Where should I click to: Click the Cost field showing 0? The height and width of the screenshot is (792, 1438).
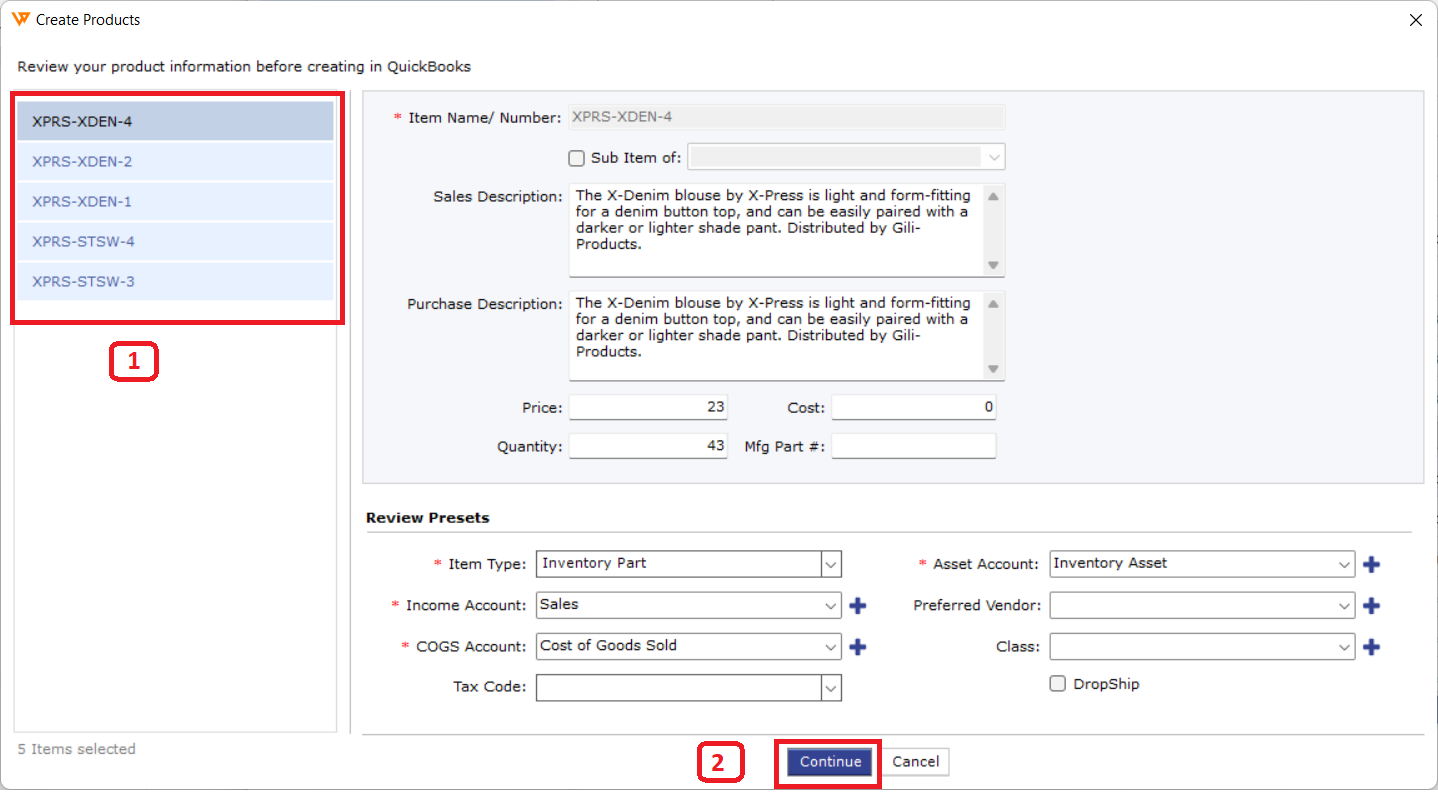tap(913, 407)
